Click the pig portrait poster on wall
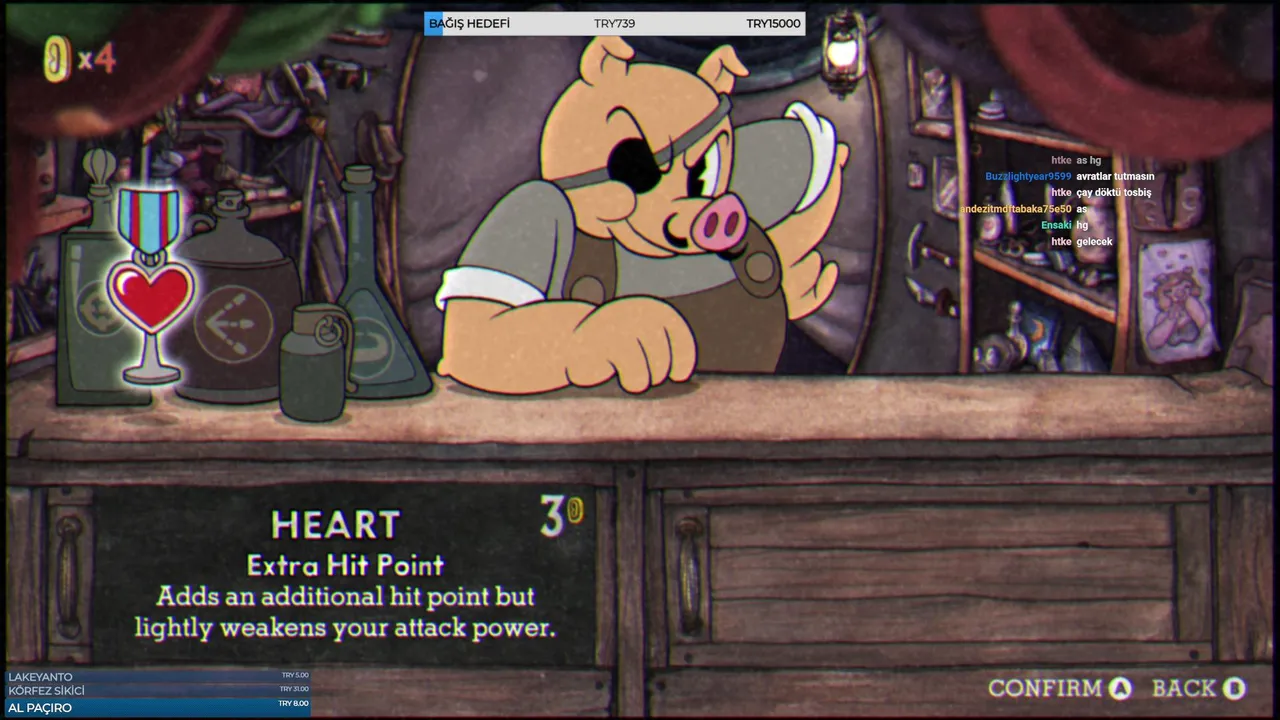 [1179, 301]
